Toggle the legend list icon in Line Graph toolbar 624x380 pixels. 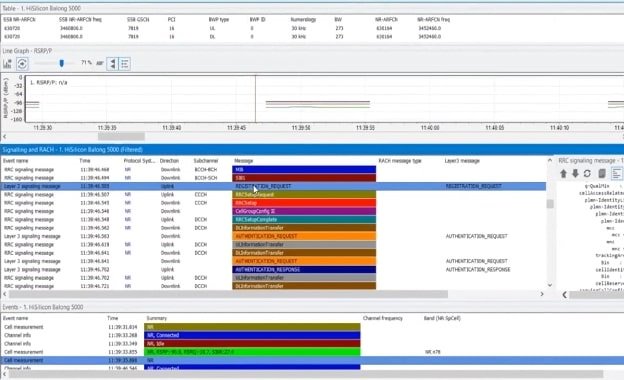point(125,64)
